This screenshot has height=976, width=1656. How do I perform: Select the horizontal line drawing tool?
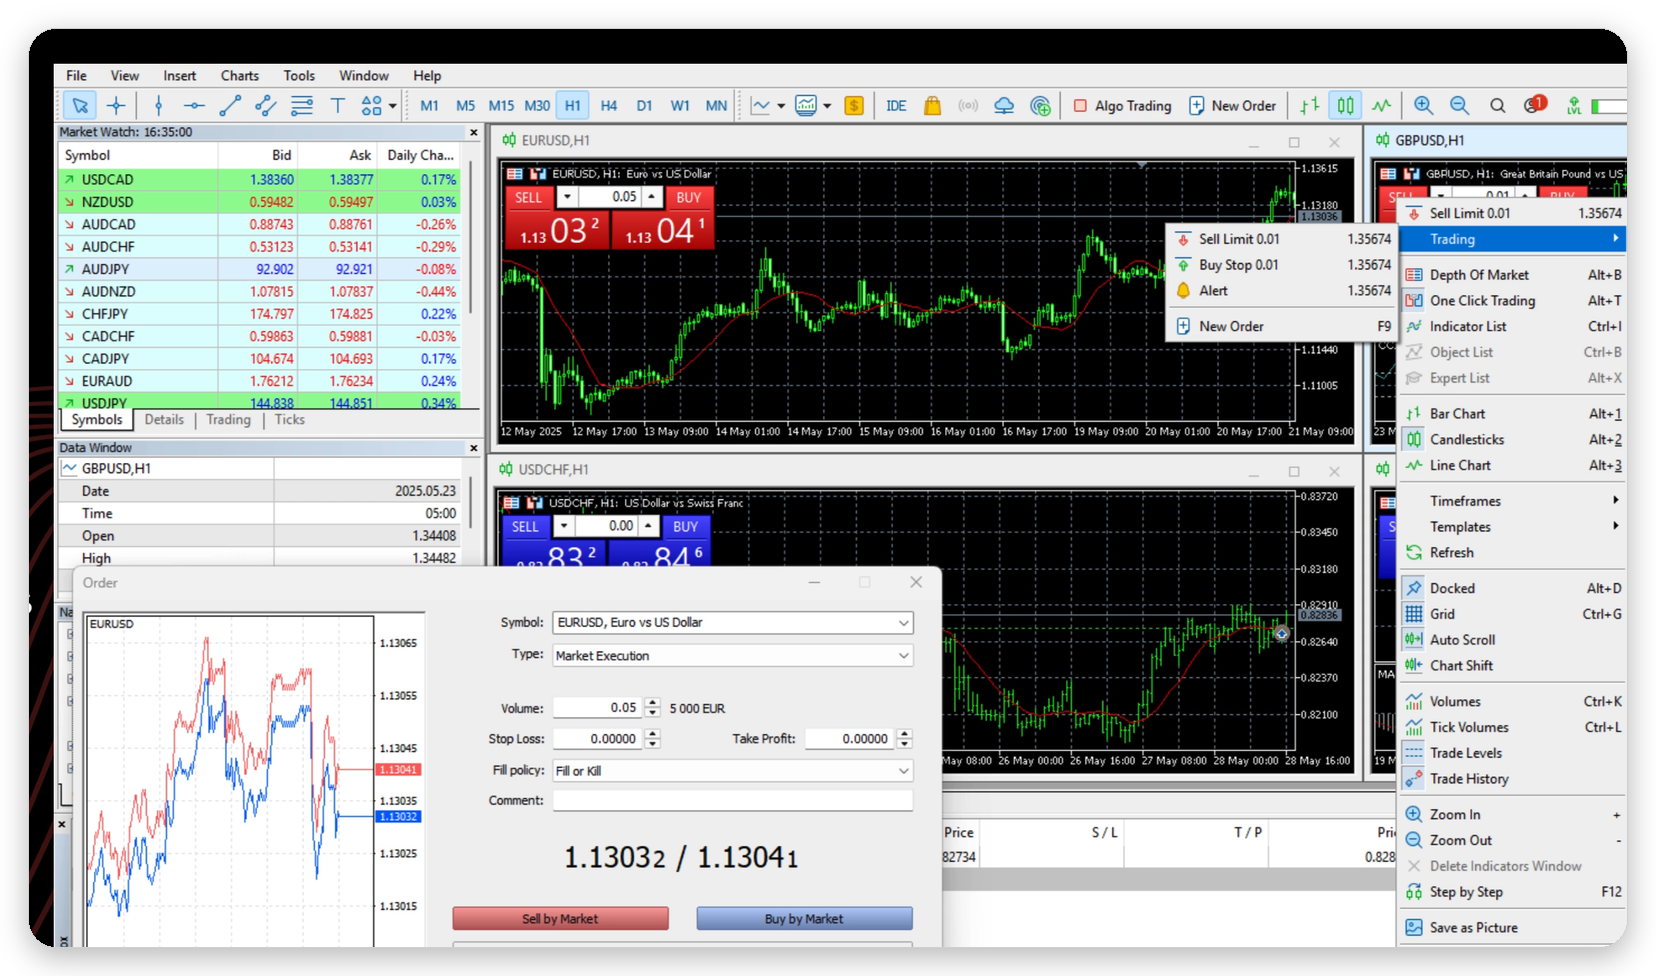(x=194, y=105)
